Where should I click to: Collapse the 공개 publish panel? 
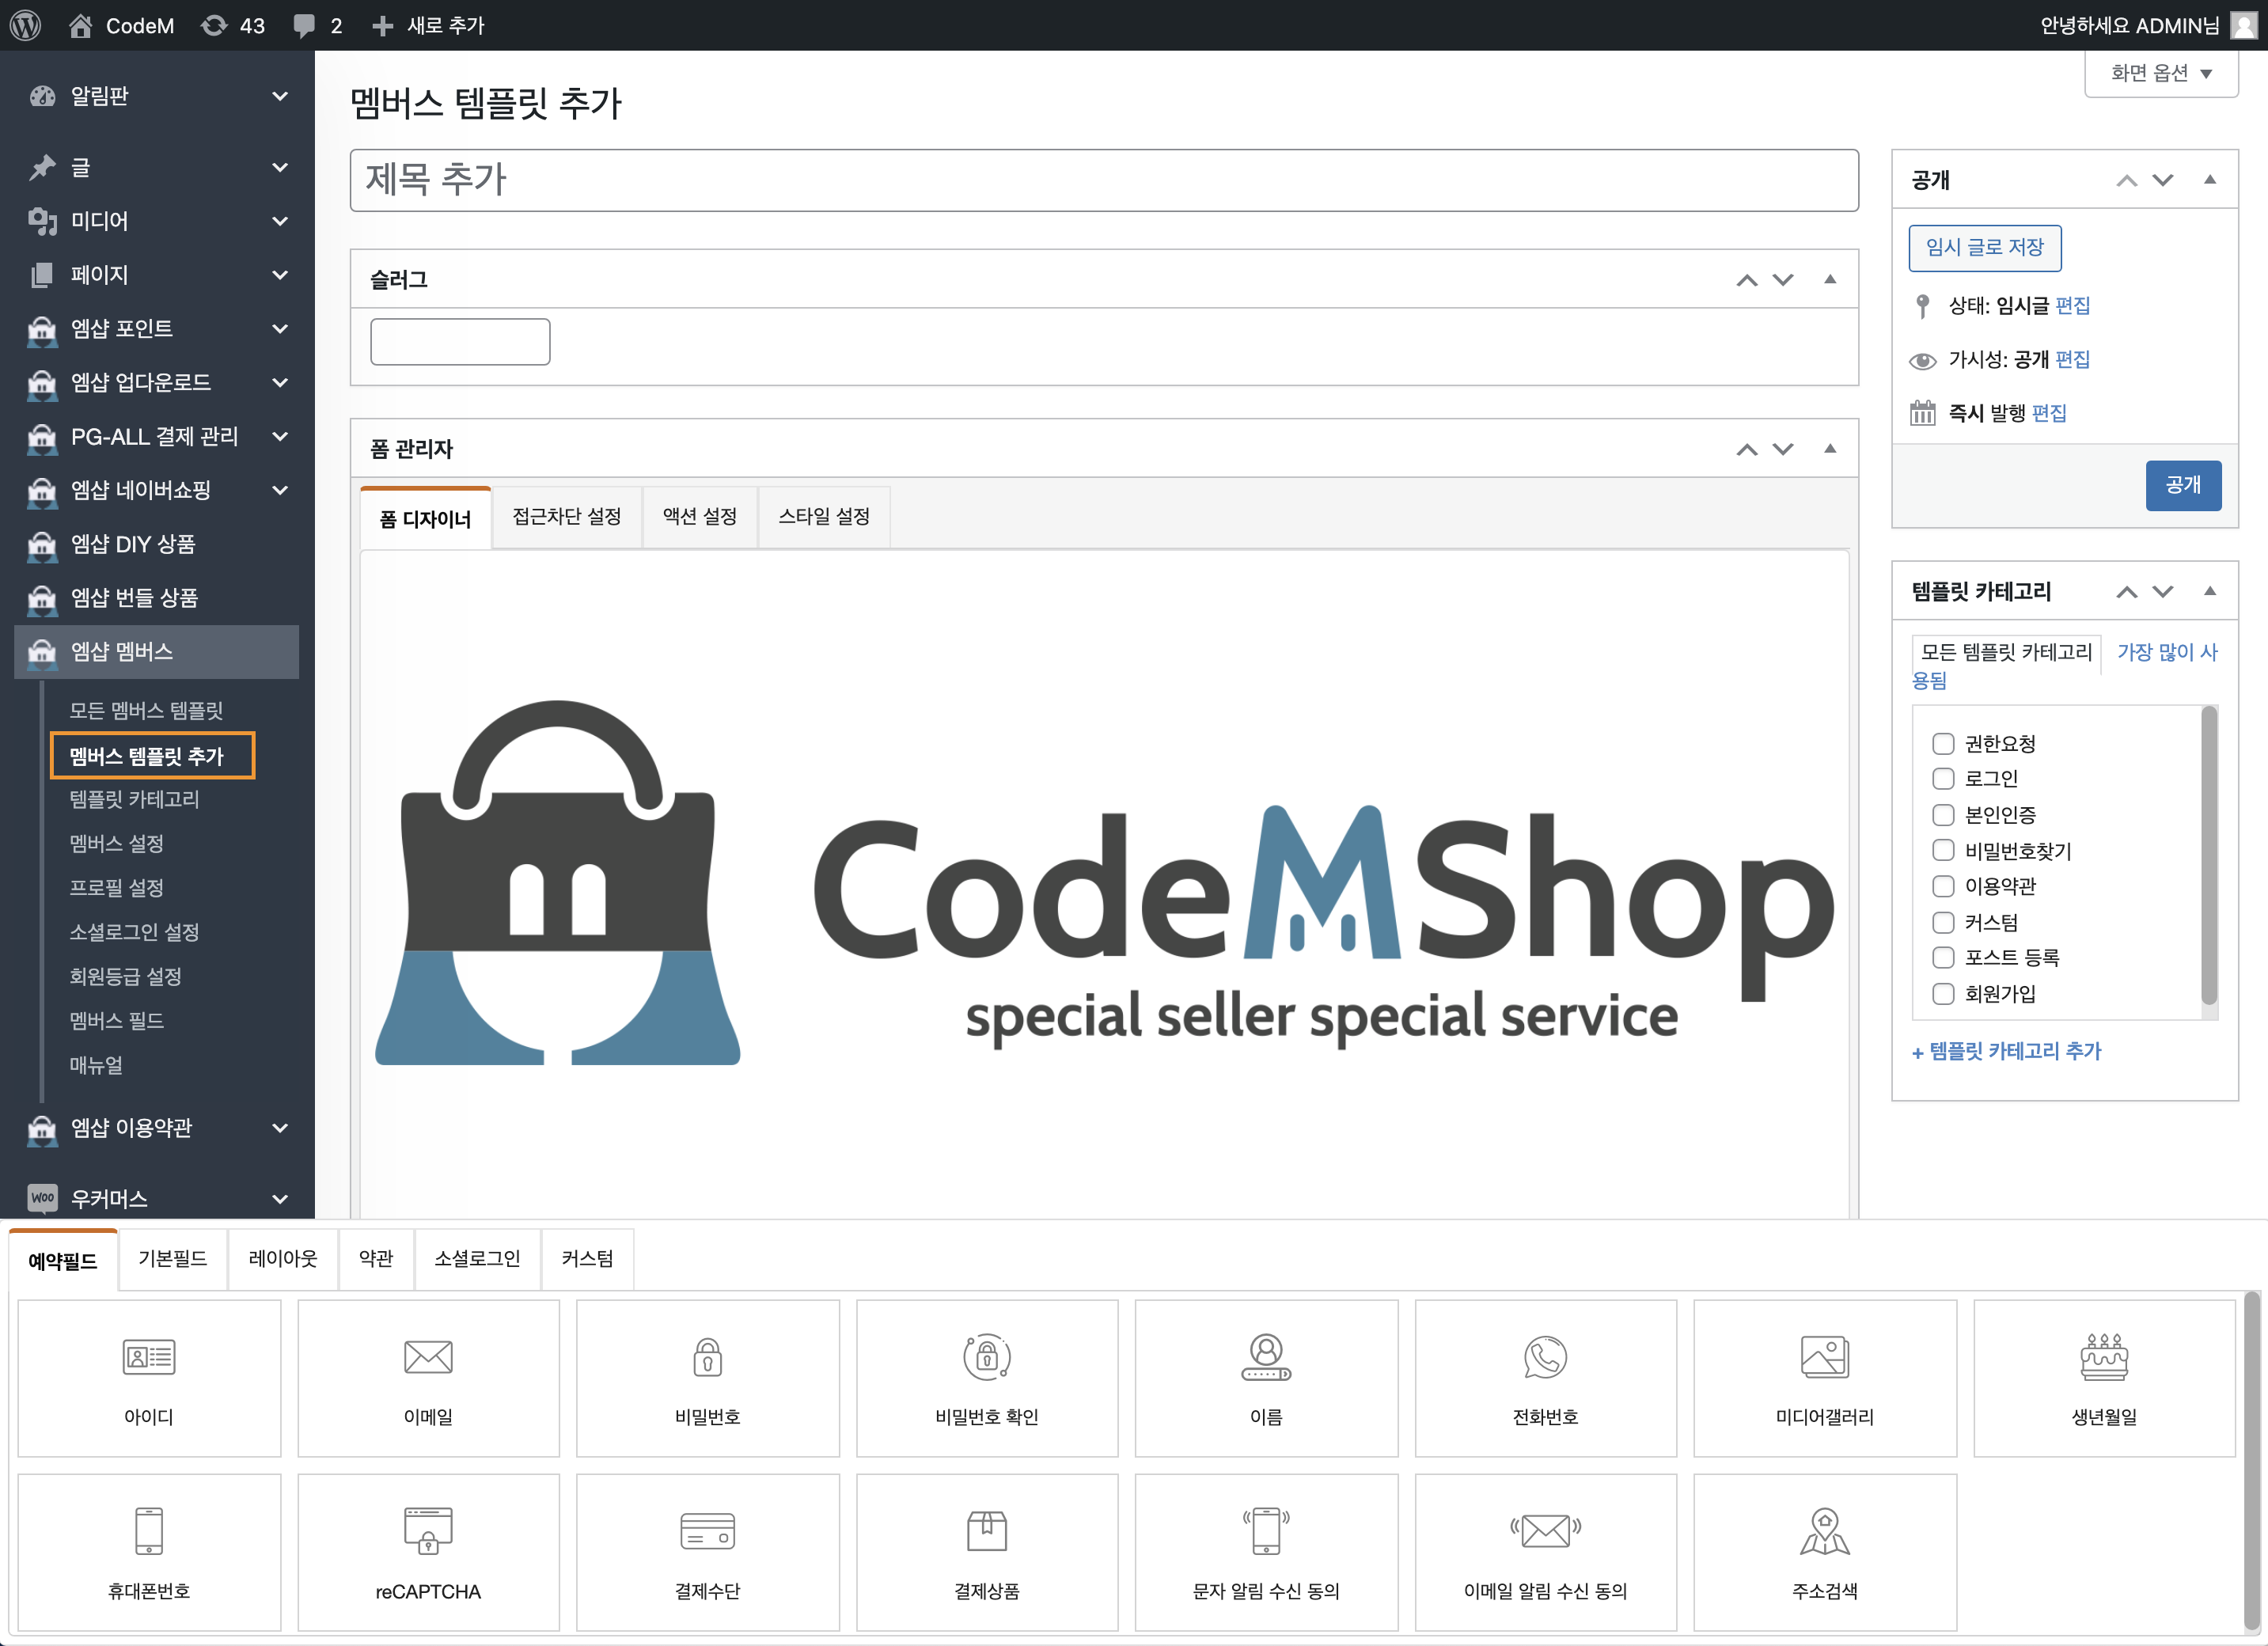point(2210,180)
